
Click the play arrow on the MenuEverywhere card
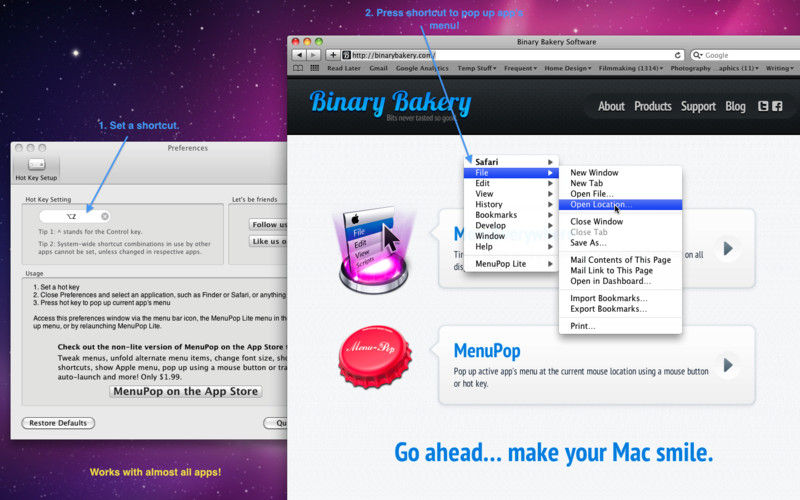[x=728, y=248]
